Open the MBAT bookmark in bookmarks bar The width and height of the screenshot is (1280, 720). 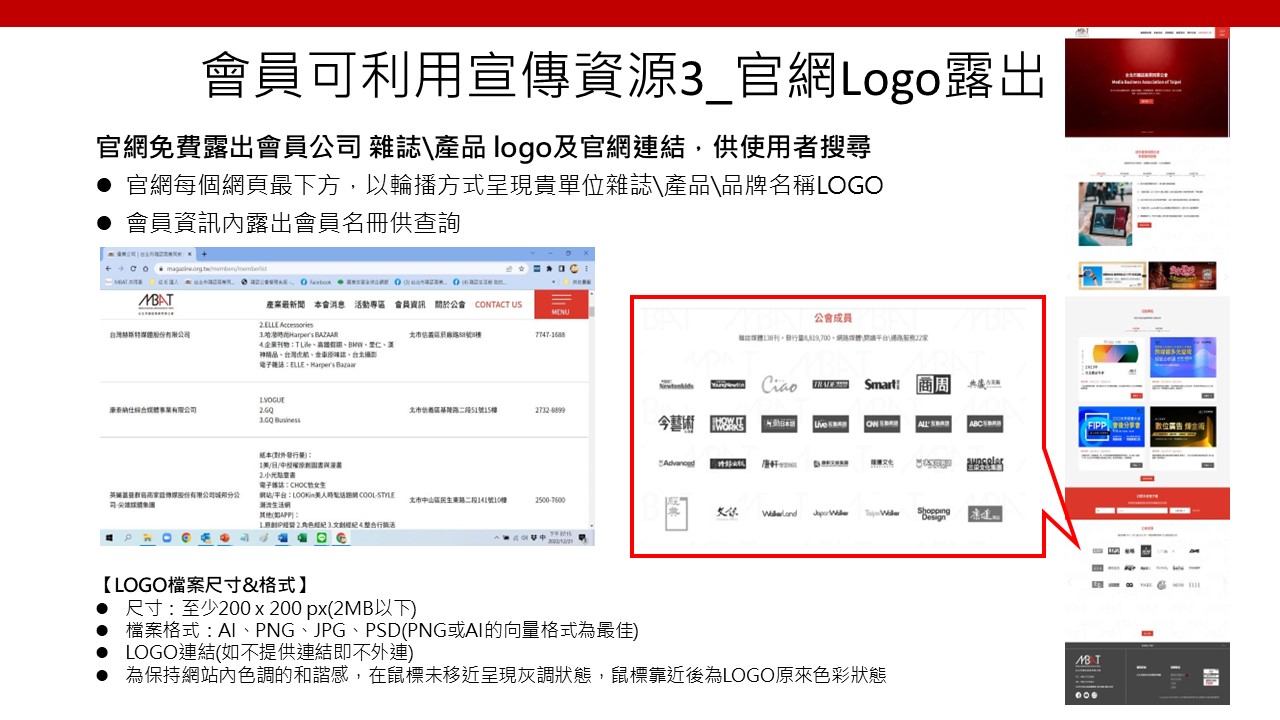(x=123, y=282)
